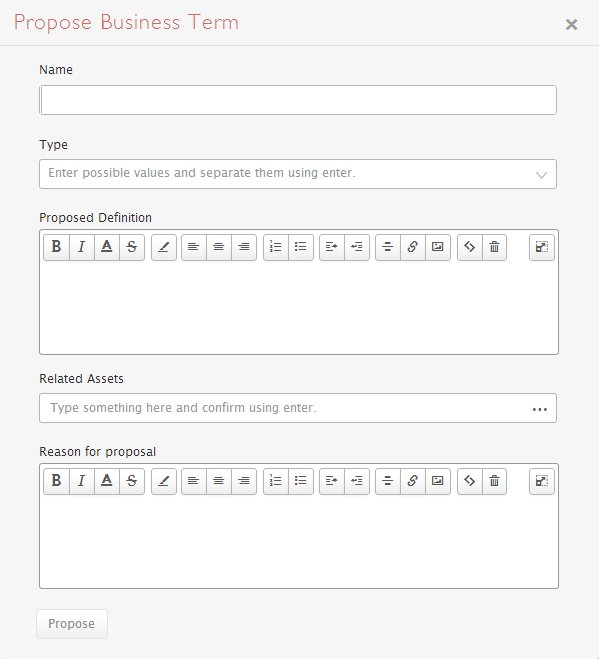599x659 pixels.
Task: Choose text color in Reason for proposal toolbar
Action: (107, 481)
